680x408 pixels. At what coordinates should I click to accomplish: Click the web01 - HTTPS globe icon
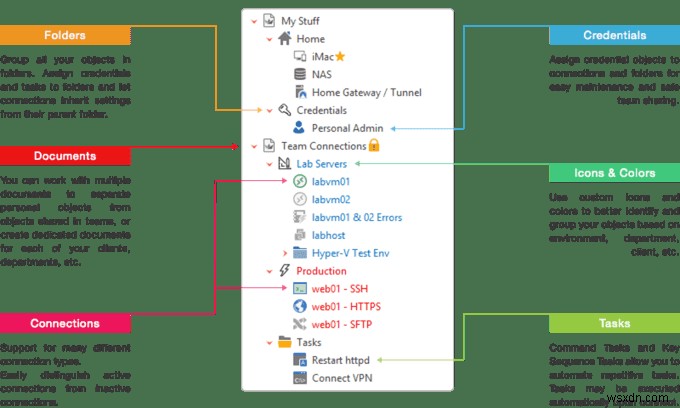(300, 306)
